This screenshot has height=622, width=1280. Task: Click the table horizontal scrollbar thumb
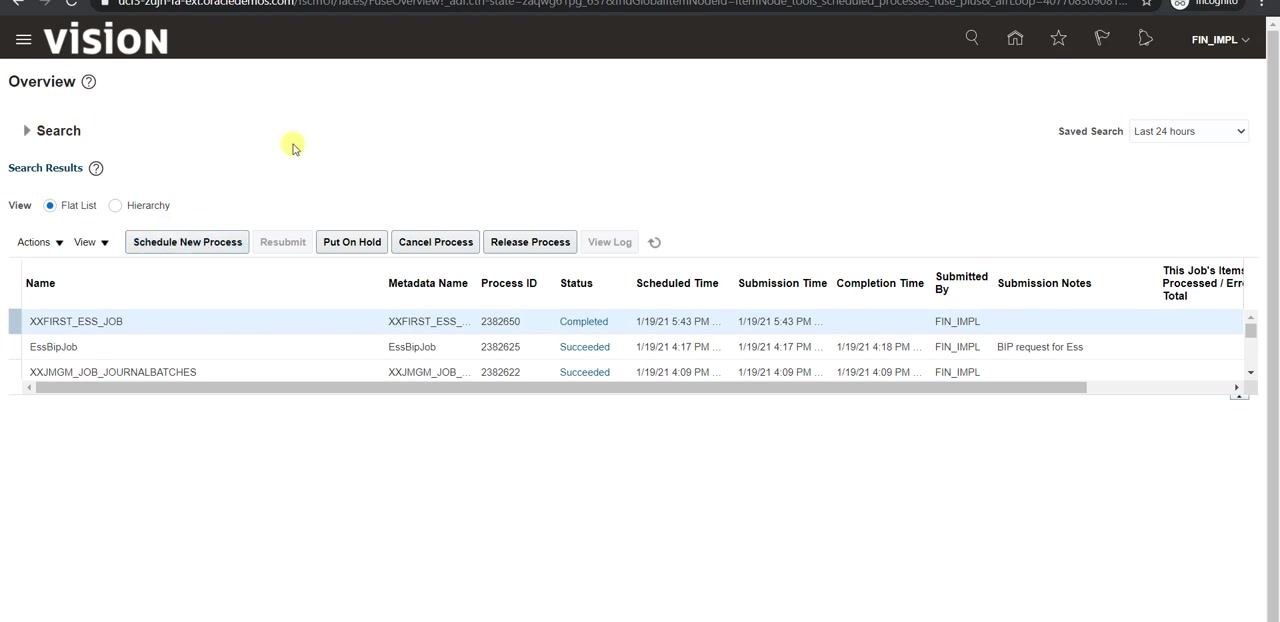tap(561, 387)
